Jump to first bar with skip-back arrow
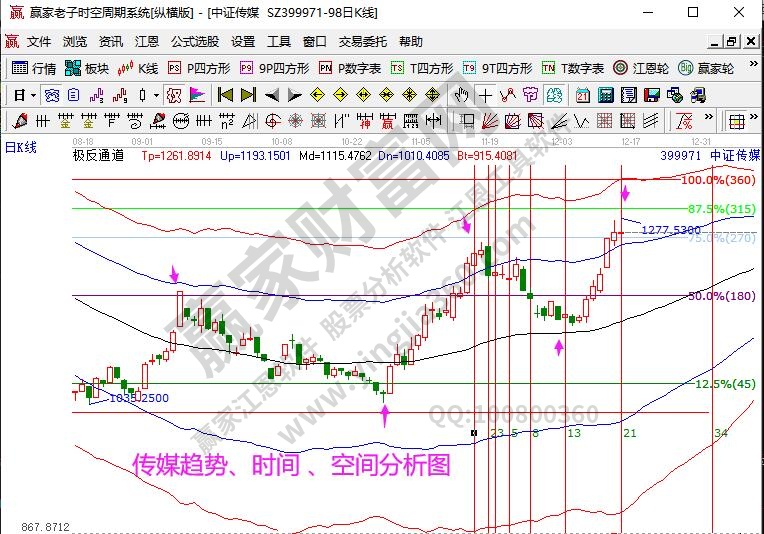The image size is (764, 534). point(225,95)
